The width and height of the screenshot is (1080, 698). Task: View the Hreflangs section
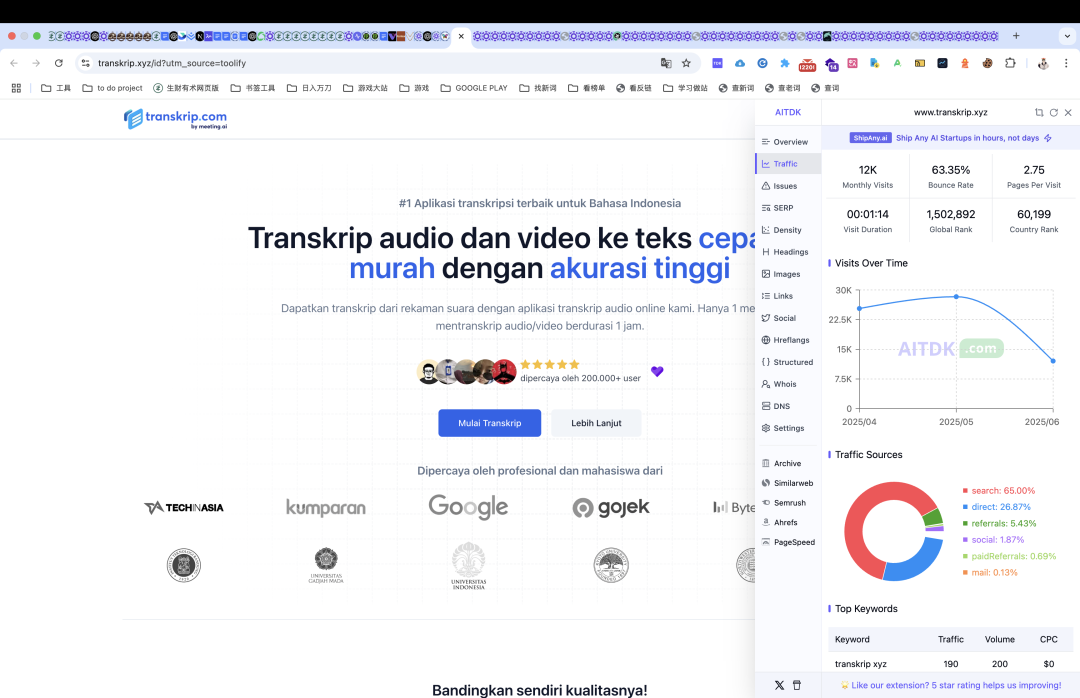pos(787,340)
